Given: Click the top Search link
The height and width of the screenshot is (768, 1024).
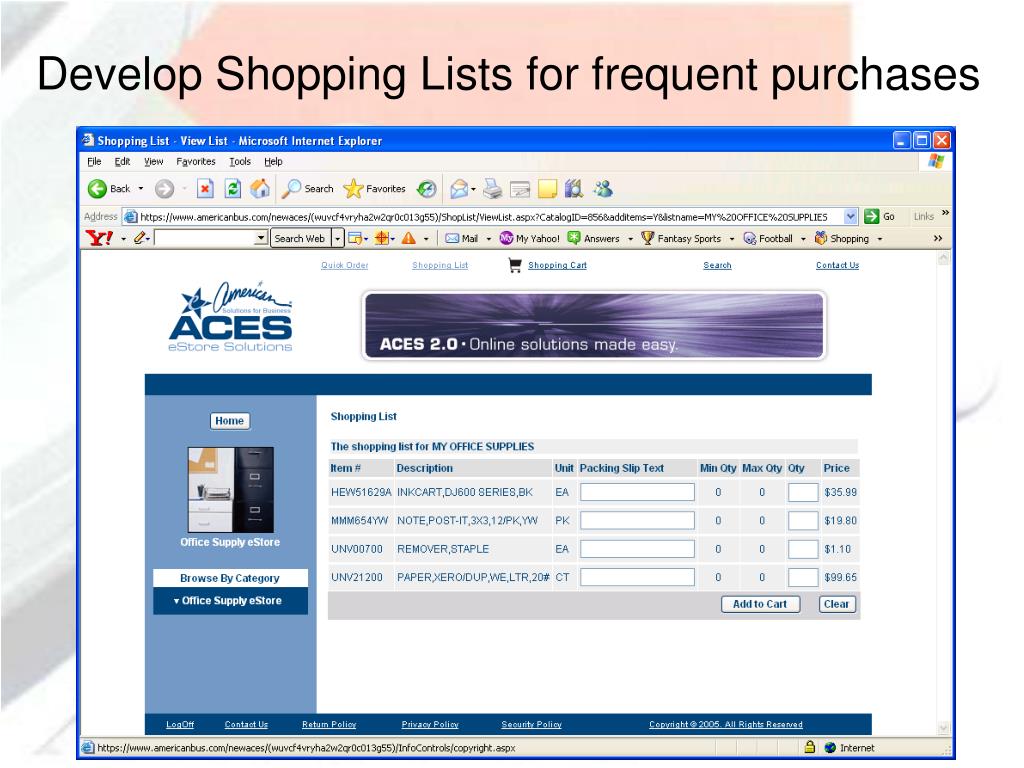Looking at the screenshot, I should (717, 265).
